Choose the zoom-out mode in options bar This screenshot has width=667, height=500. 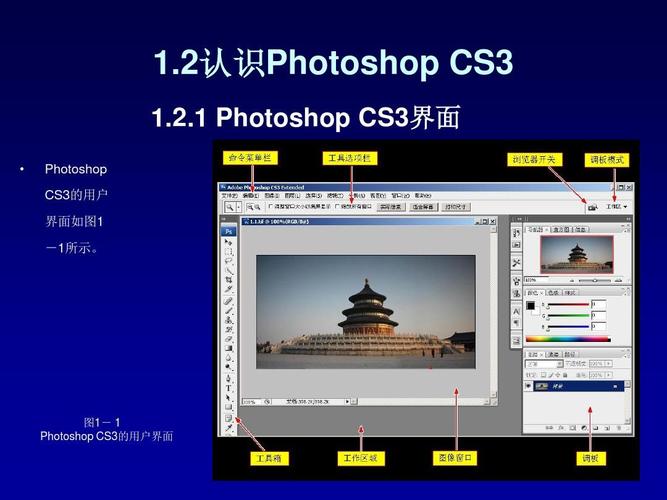257,207
